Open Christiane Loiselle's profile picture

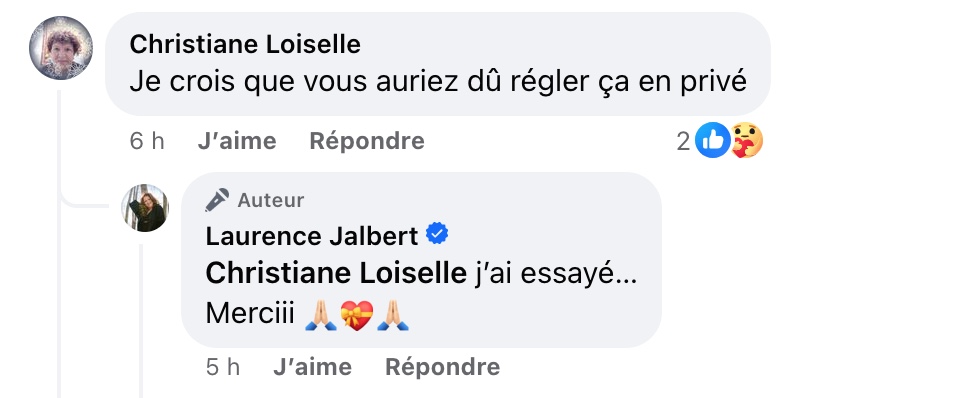[61, 48]
